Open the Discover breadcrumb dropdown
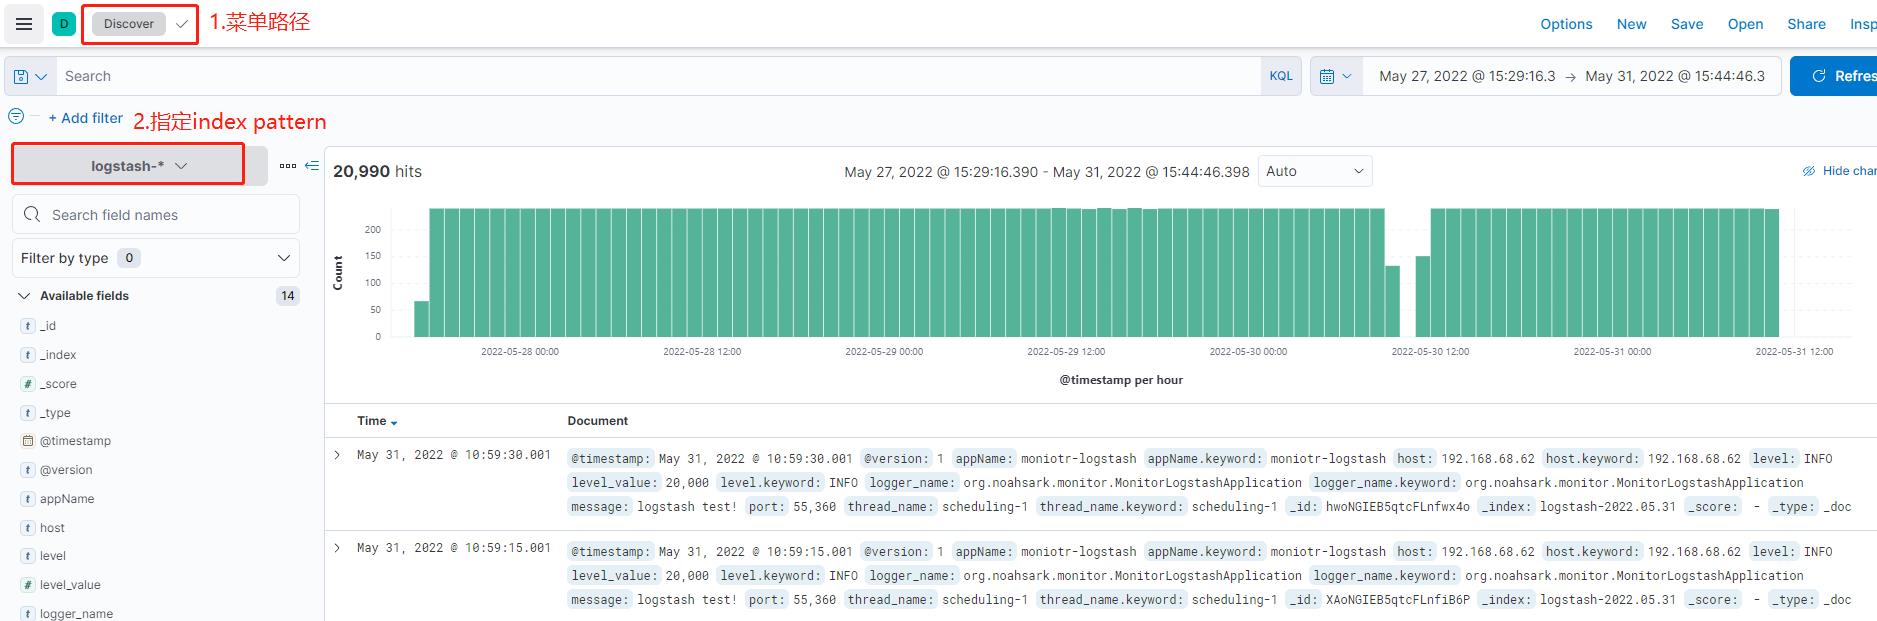 tap(140, 24)
